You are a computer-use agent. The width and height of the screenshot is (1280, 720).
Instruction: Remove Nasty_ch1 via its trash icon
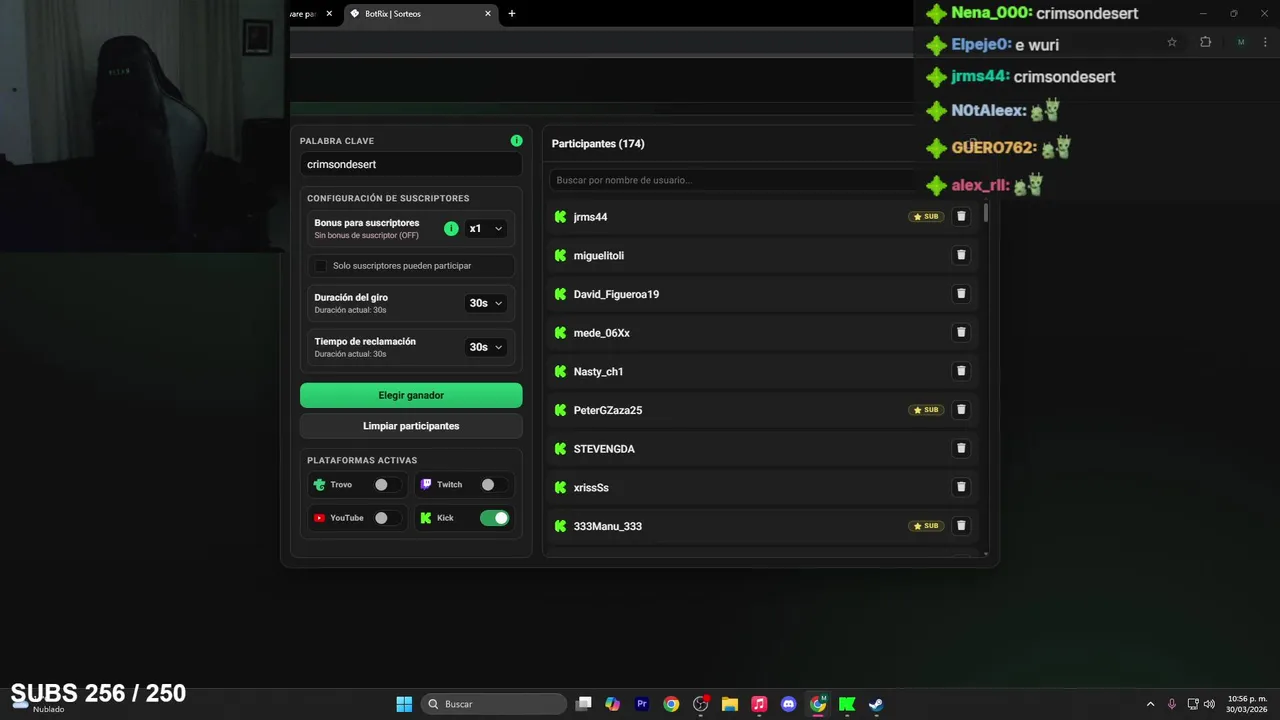[x=961, y=371]
